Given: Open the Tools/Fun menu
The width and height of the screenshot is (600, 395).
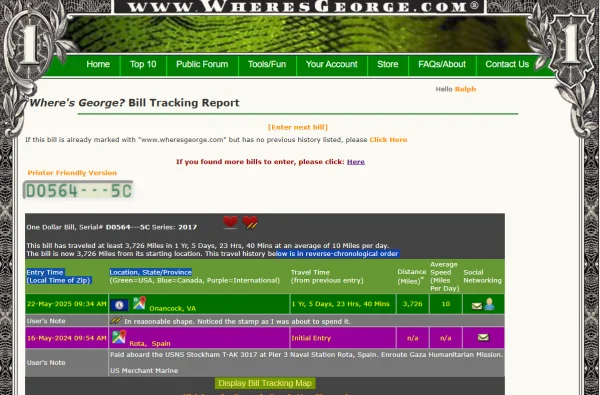Looking at the screenshot, I should (x=267, y=64).
